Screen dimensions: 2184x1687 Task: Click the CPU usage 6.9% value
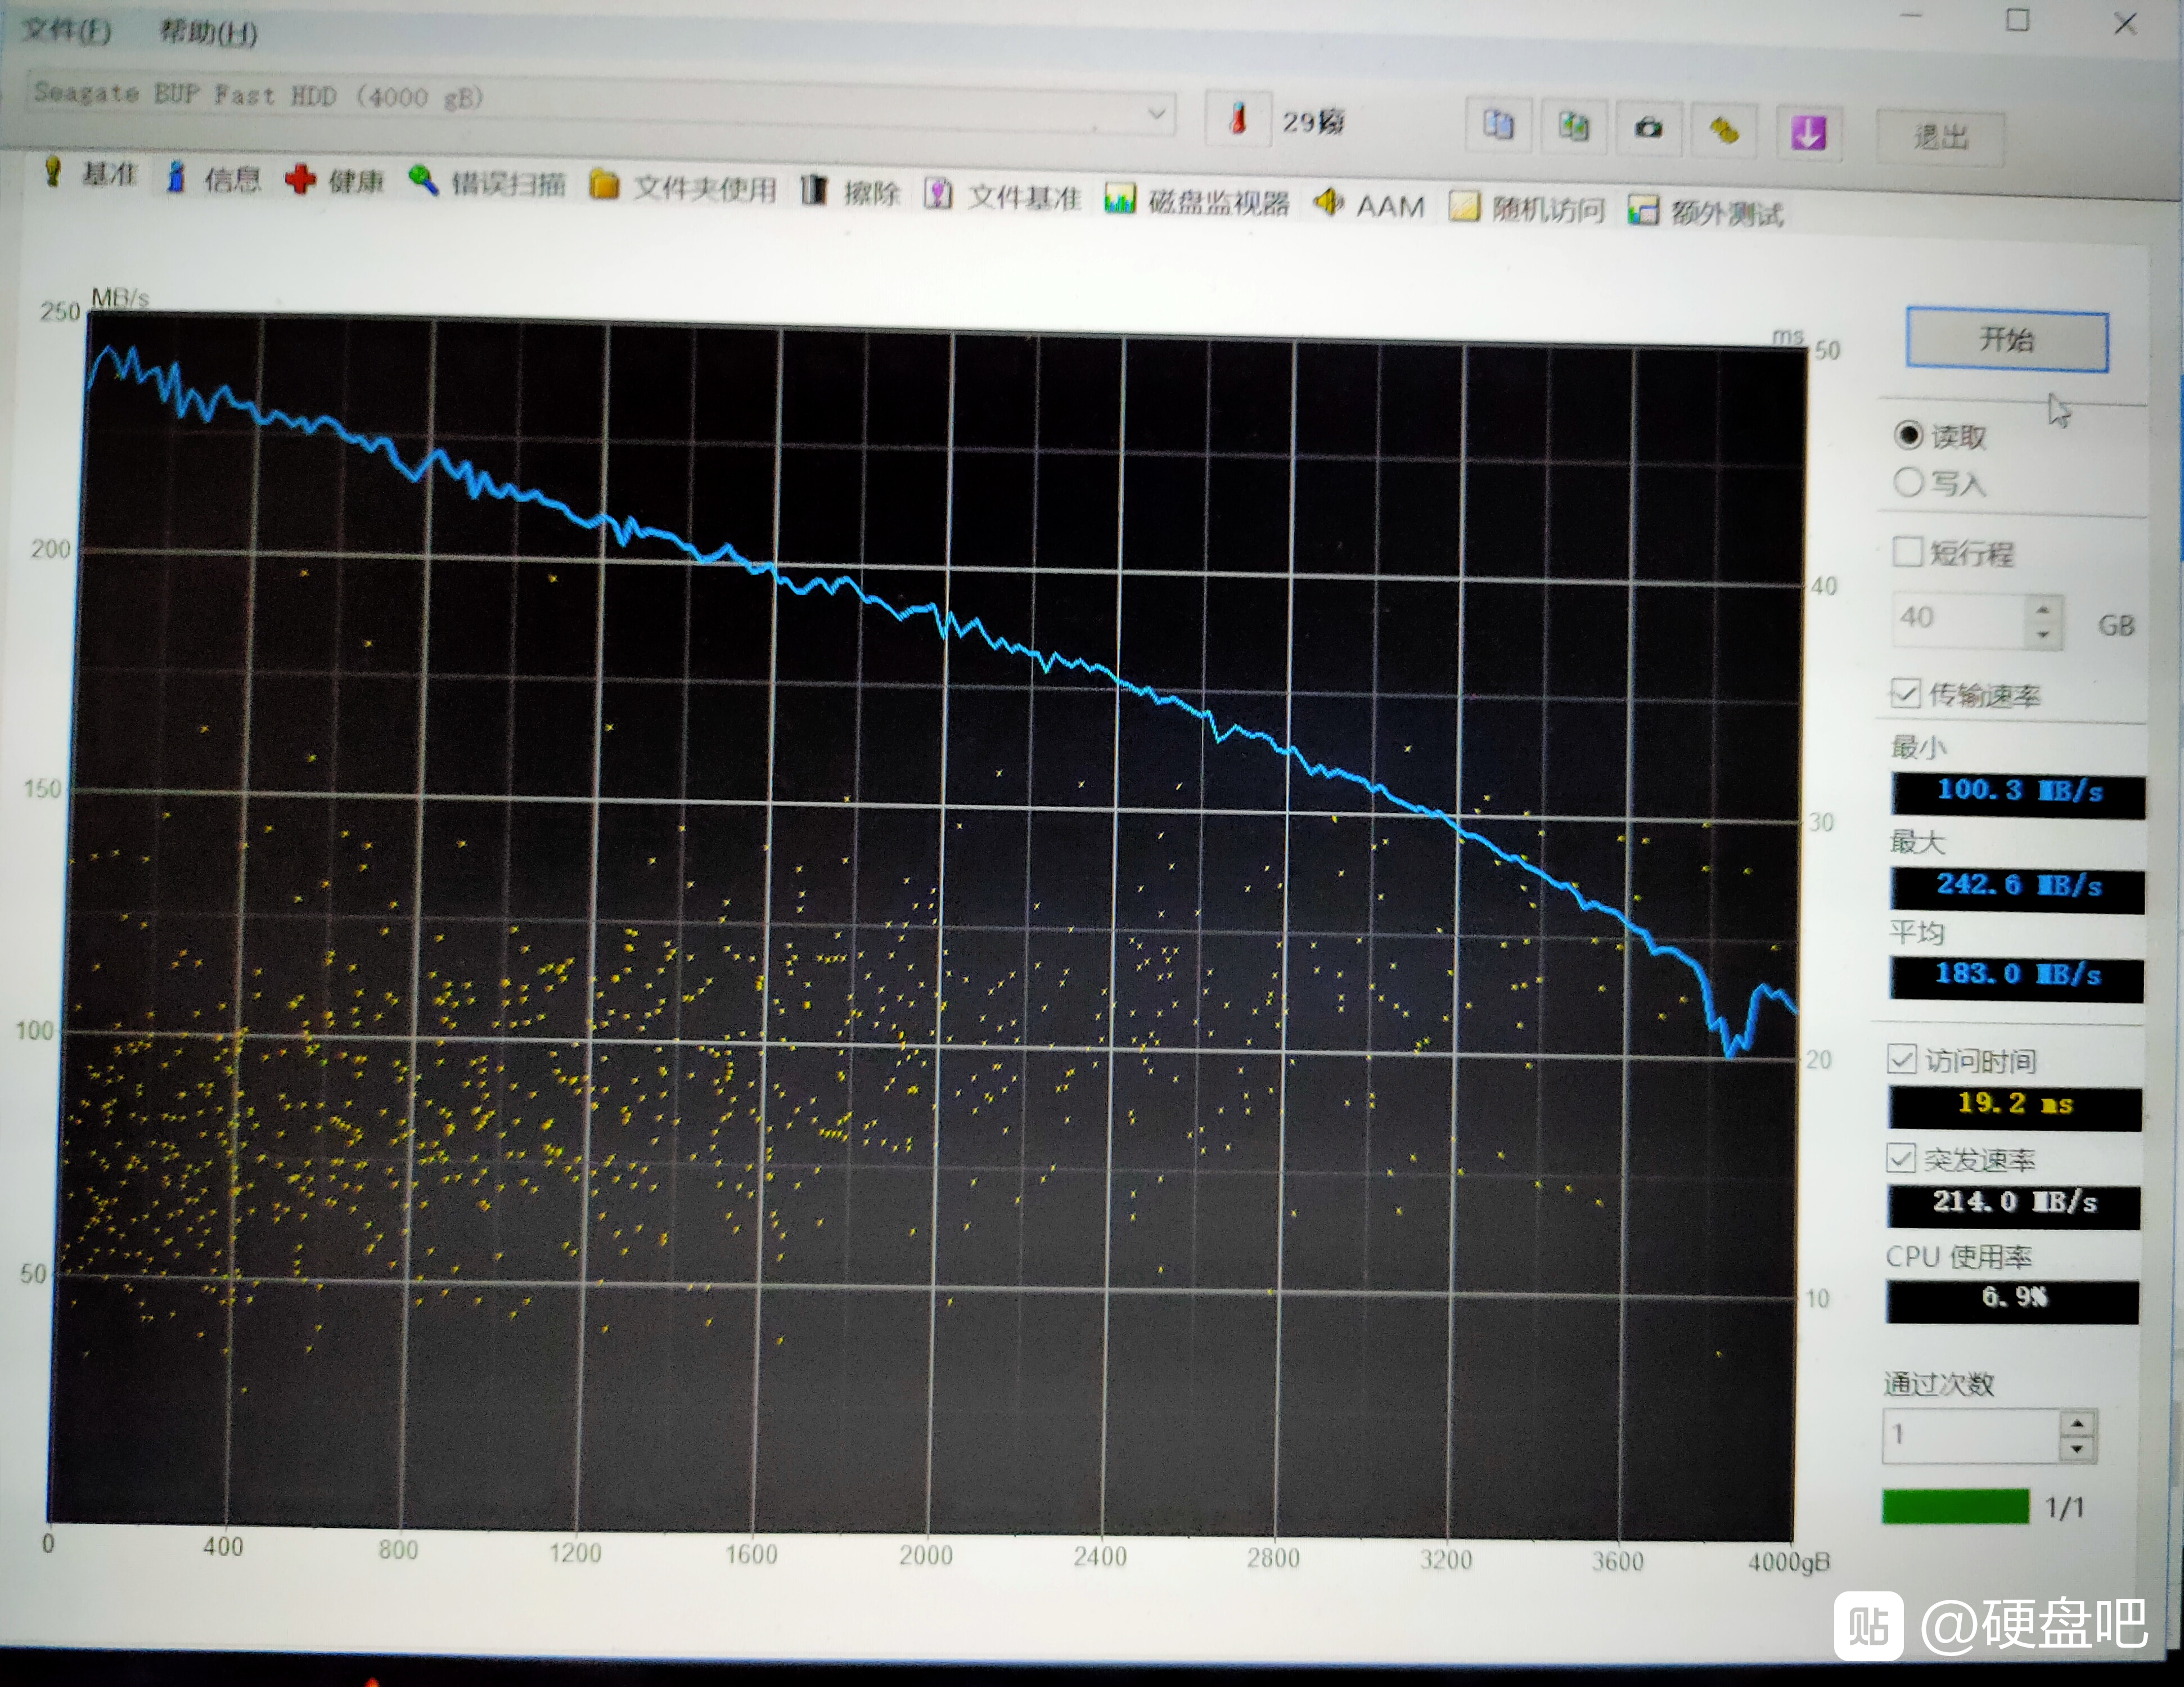2013,1301
